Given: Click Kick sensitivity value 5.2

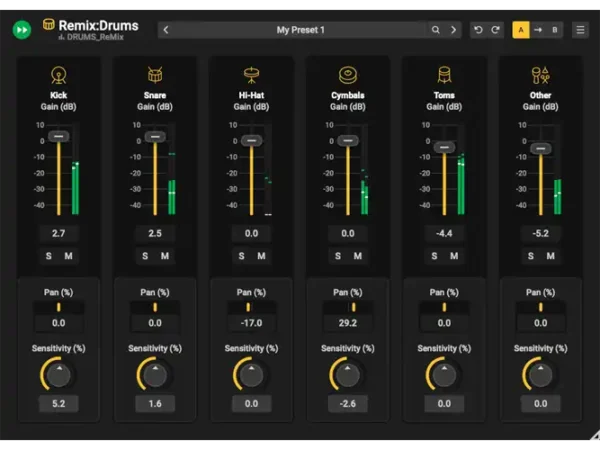Looking at the screenshot, I should click(x=59, y=404).
